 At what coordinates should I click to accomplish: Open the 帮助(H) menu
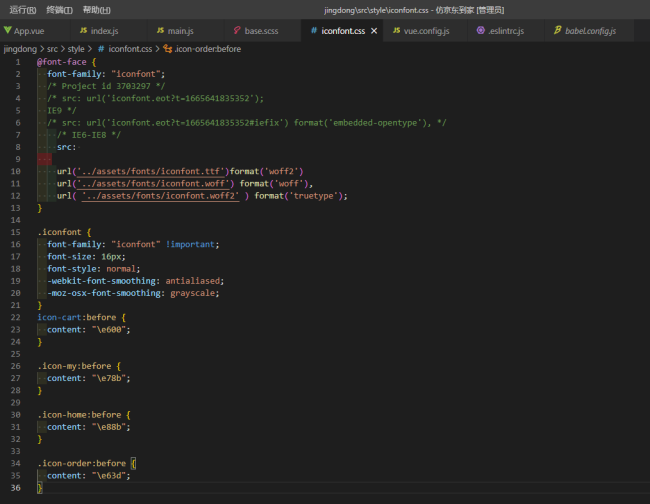pyautogui.click(x=96, y=9)
